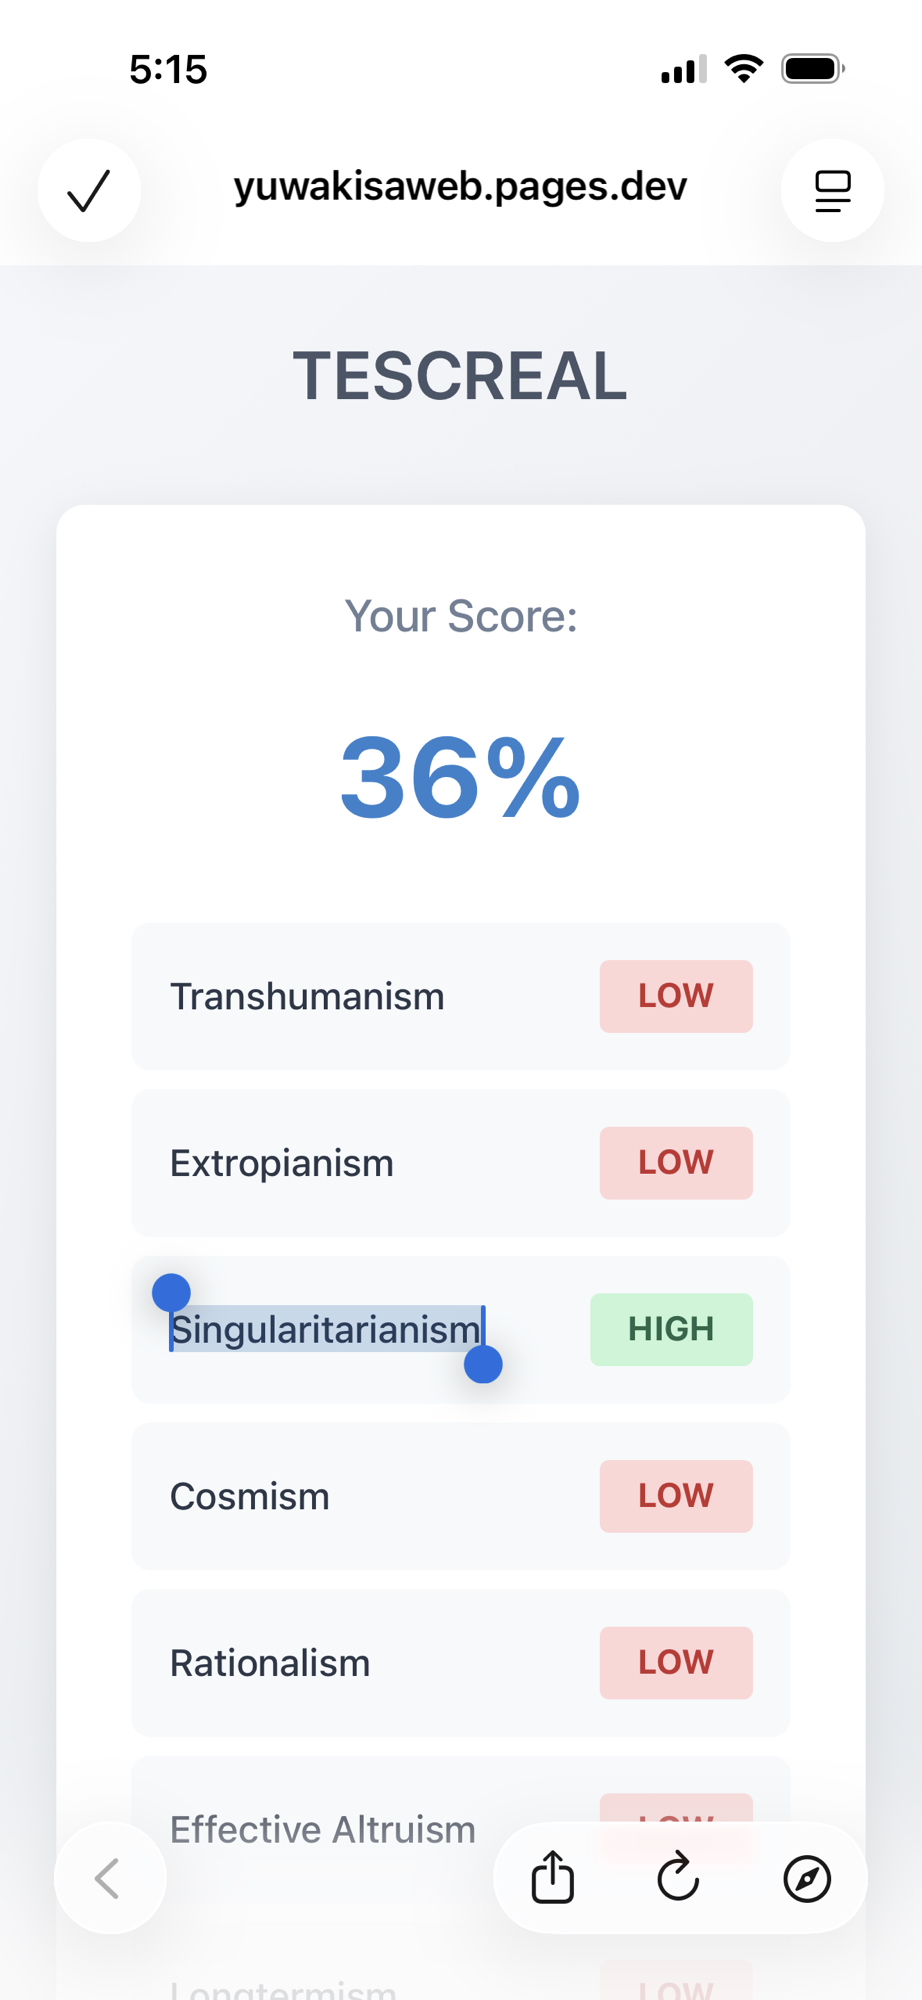
Task: Tap the end selection handle
Action: click(483, 1364)
